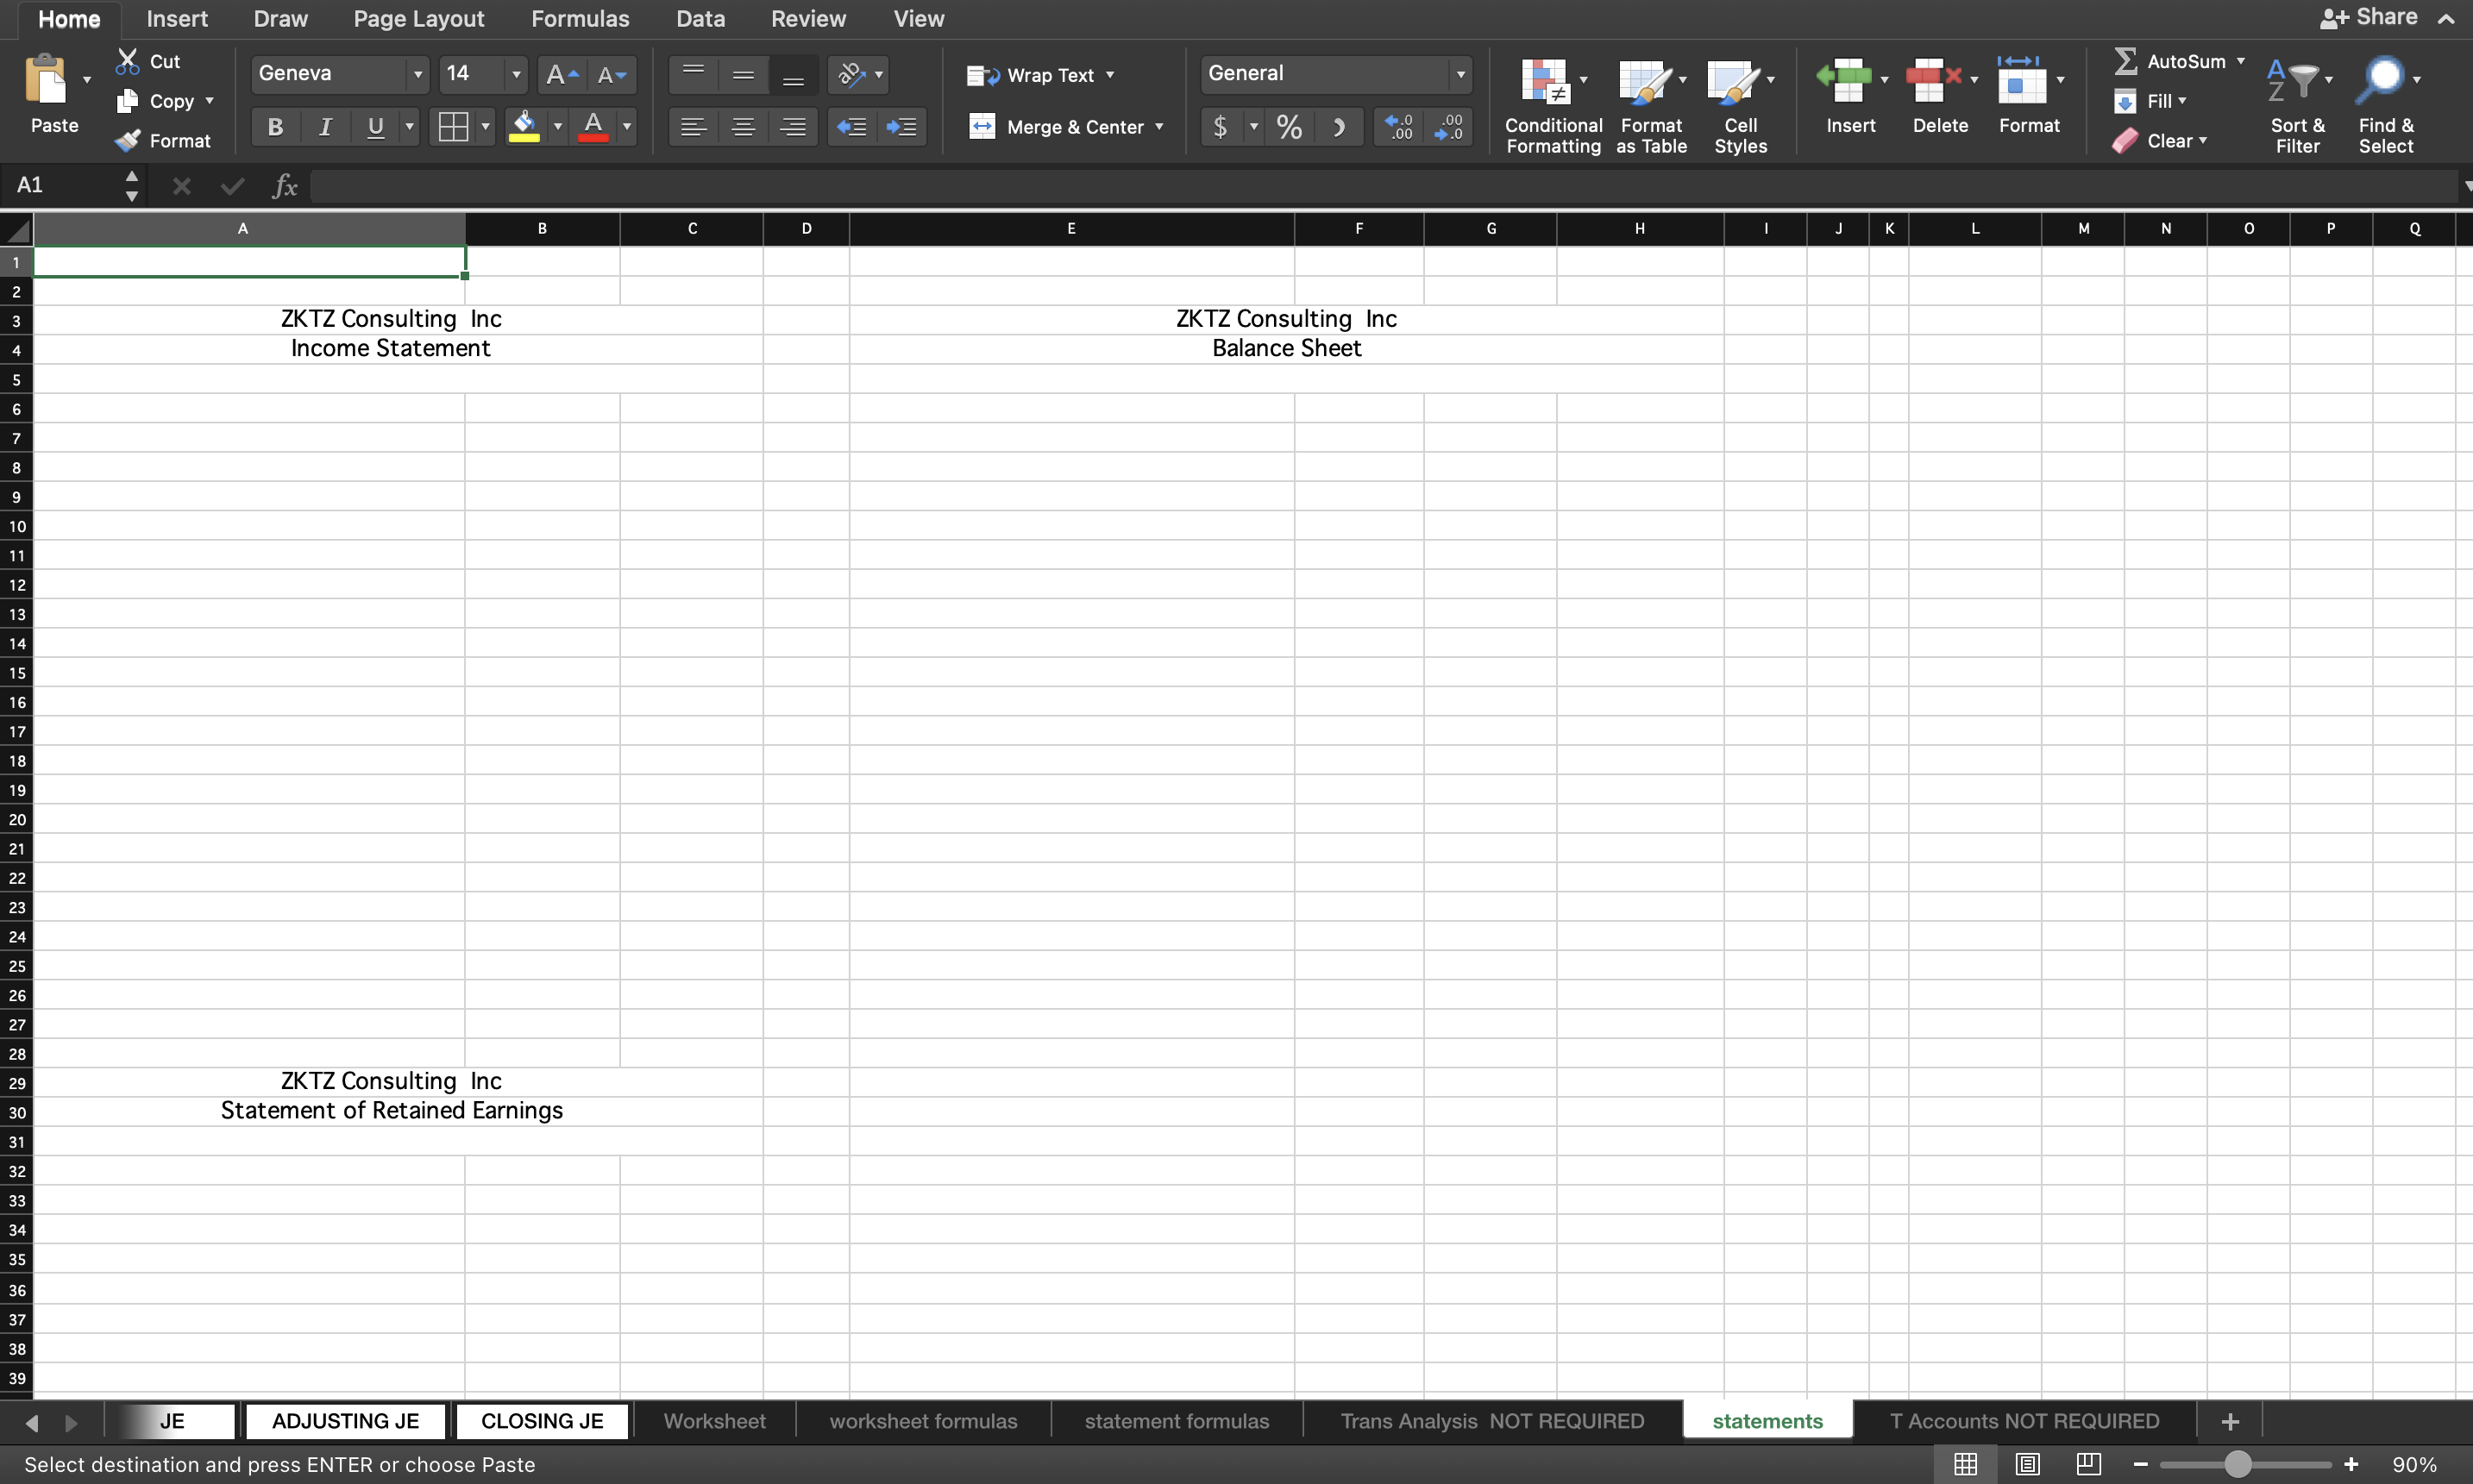Viewport: 2473px width, 1484px height.
Task: Click the increase indent icon
Action: tap(901, 127)
